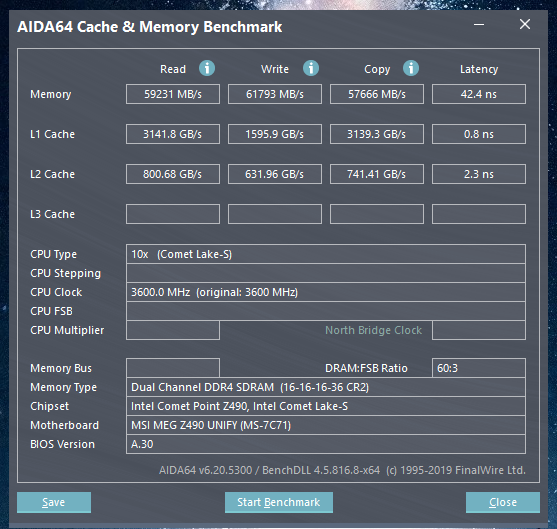The image size is (557, 529).
Task: Select the Memory Write value 61793 MB/s
Action: click(x=275, y=94)
